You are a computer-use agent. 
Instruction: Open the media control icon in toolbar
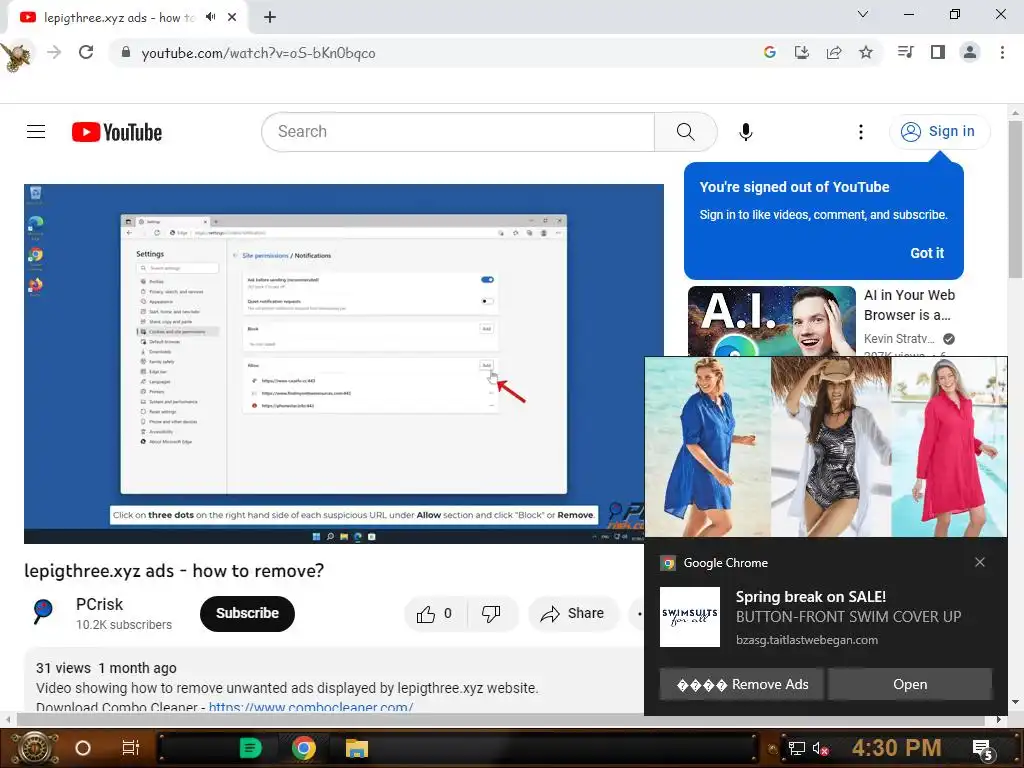[x=905, y=52]
